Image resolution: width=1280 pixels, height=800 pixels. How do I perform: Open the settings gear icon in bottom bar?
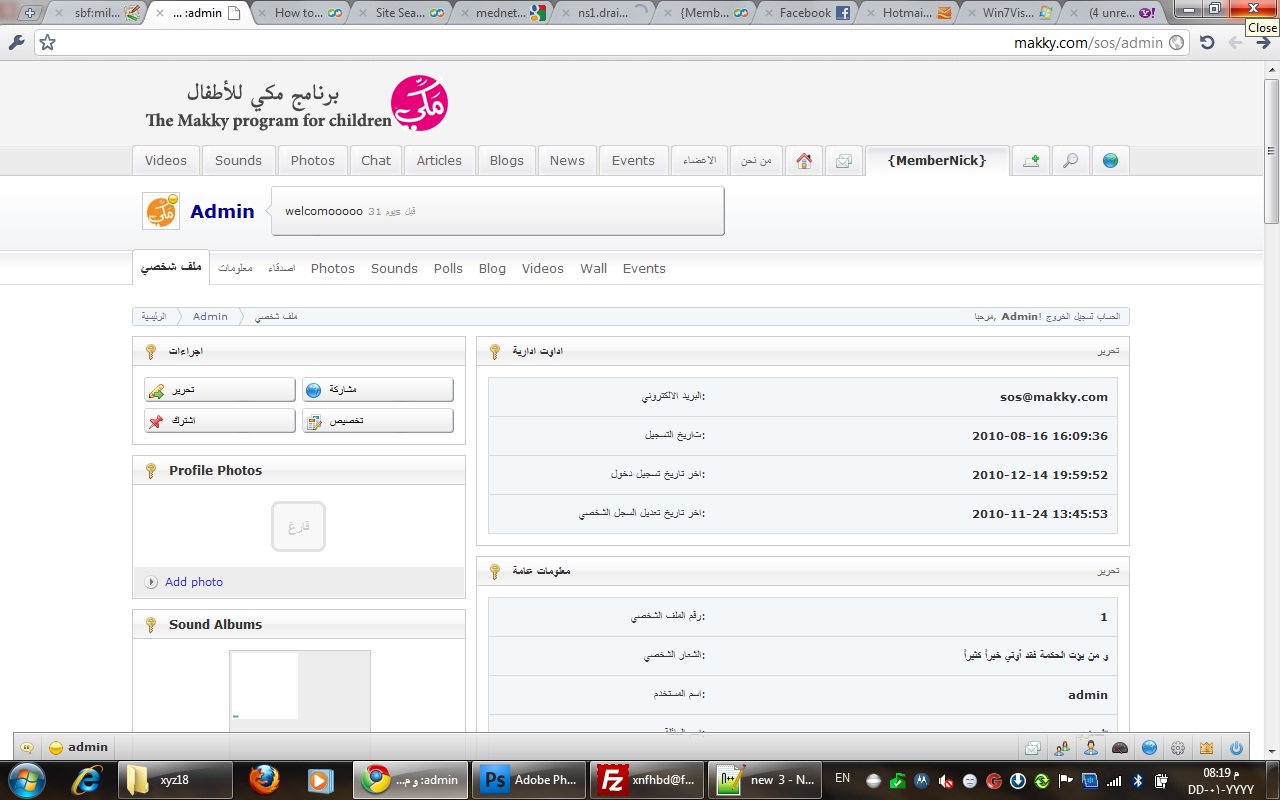click(1178, 747)
